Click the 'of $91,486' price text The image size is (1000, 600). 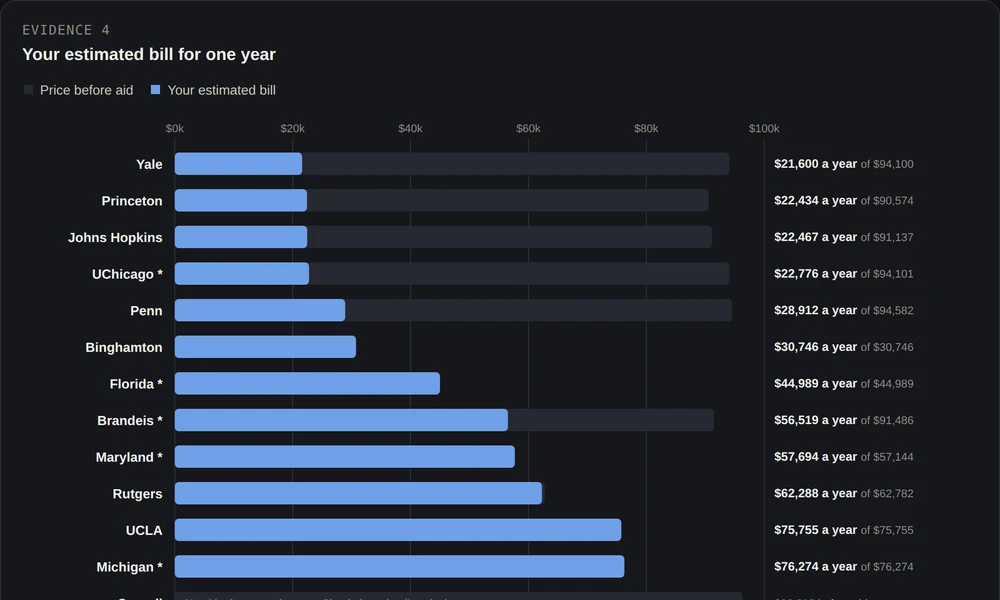tap(887, 421)
